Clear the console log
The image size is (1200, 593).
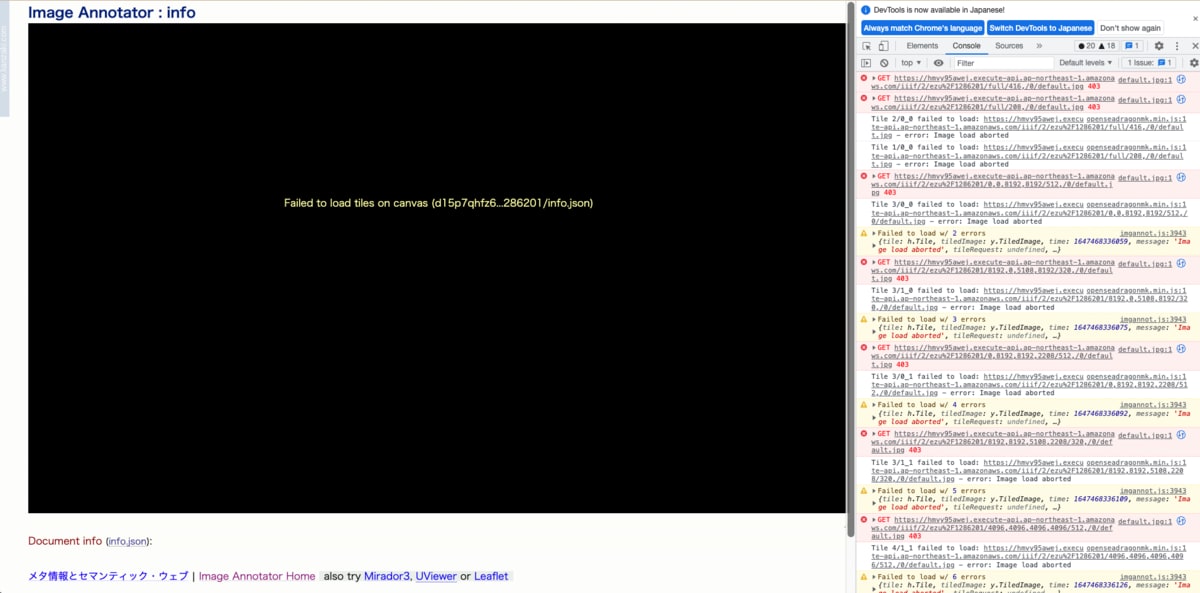click(884, 63)
